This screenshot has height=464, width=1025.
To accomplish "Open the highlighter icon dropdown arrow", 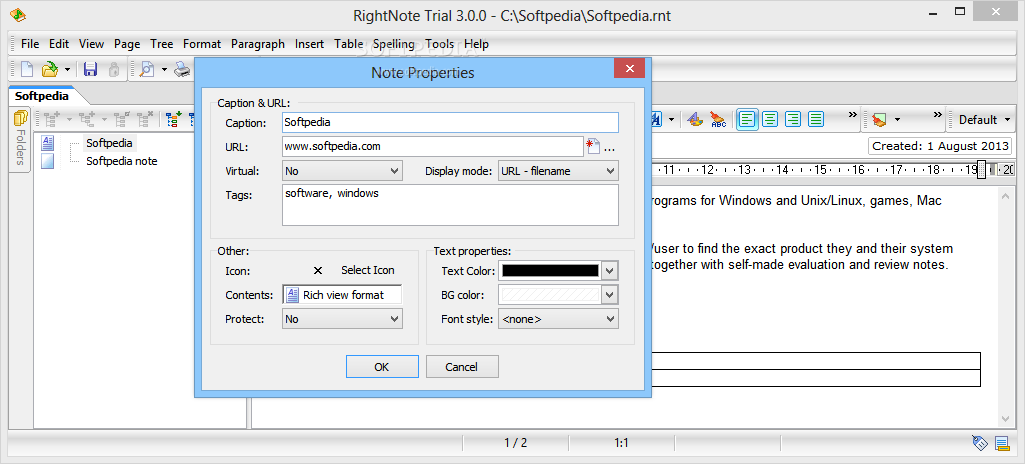I will (898, 120).
